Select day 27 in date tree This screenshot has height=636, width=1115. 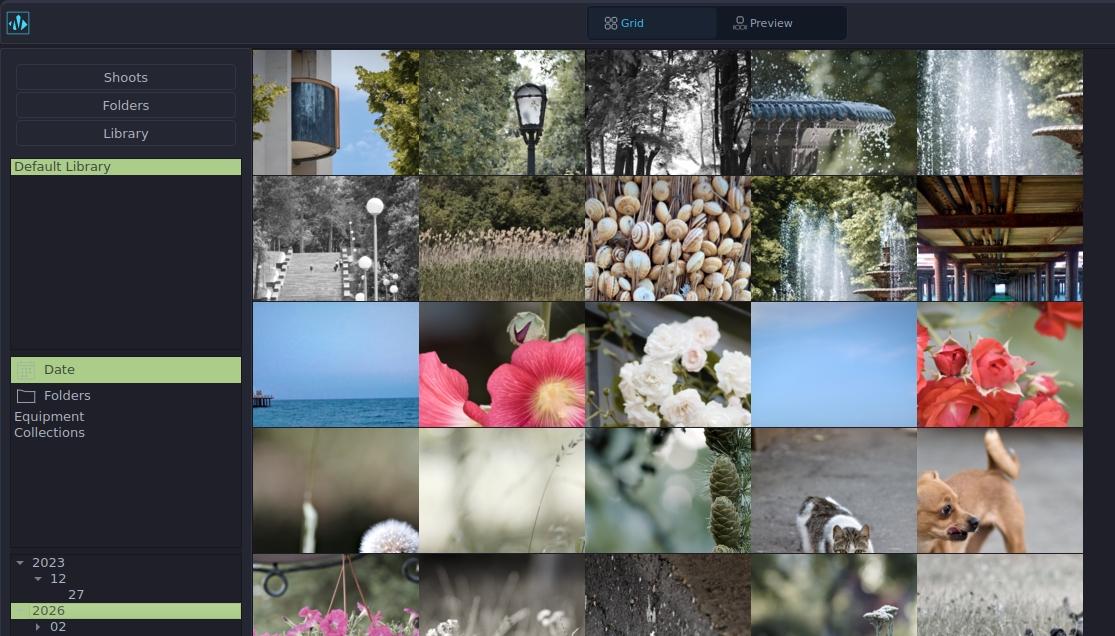(76, 595)
